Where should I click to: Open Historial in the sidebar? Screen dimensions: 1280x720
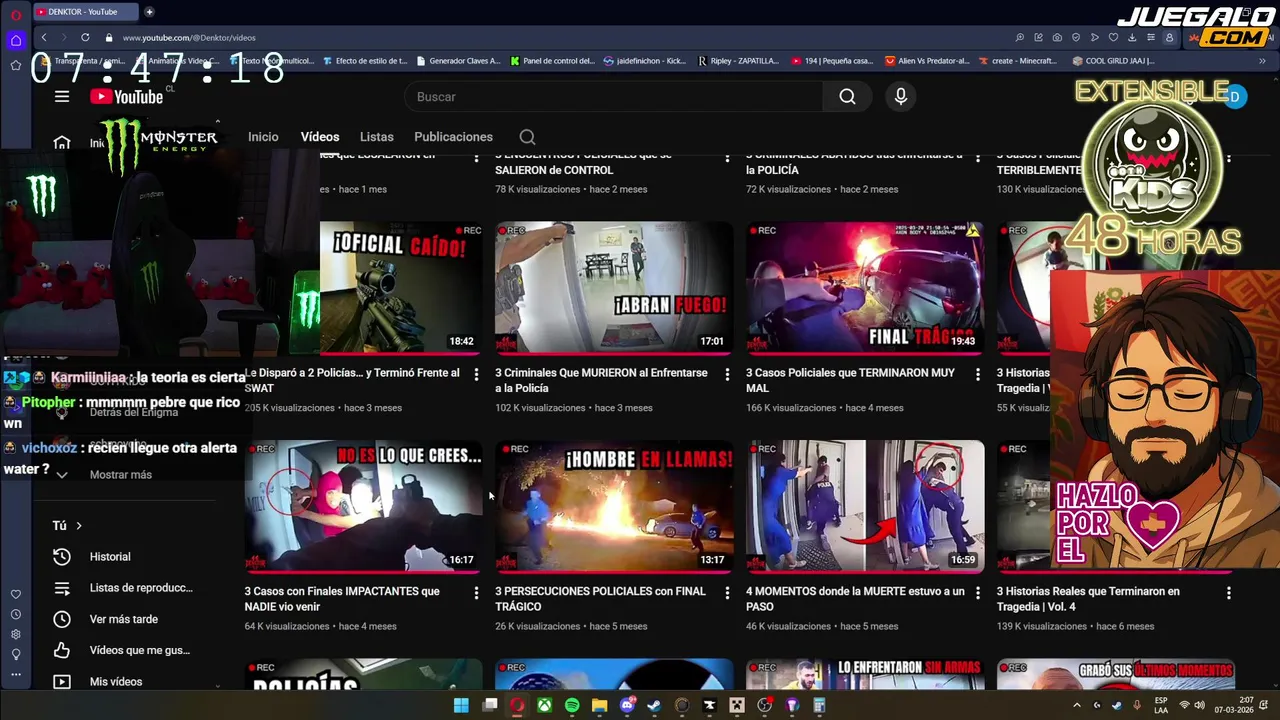[x=110, y=557]
